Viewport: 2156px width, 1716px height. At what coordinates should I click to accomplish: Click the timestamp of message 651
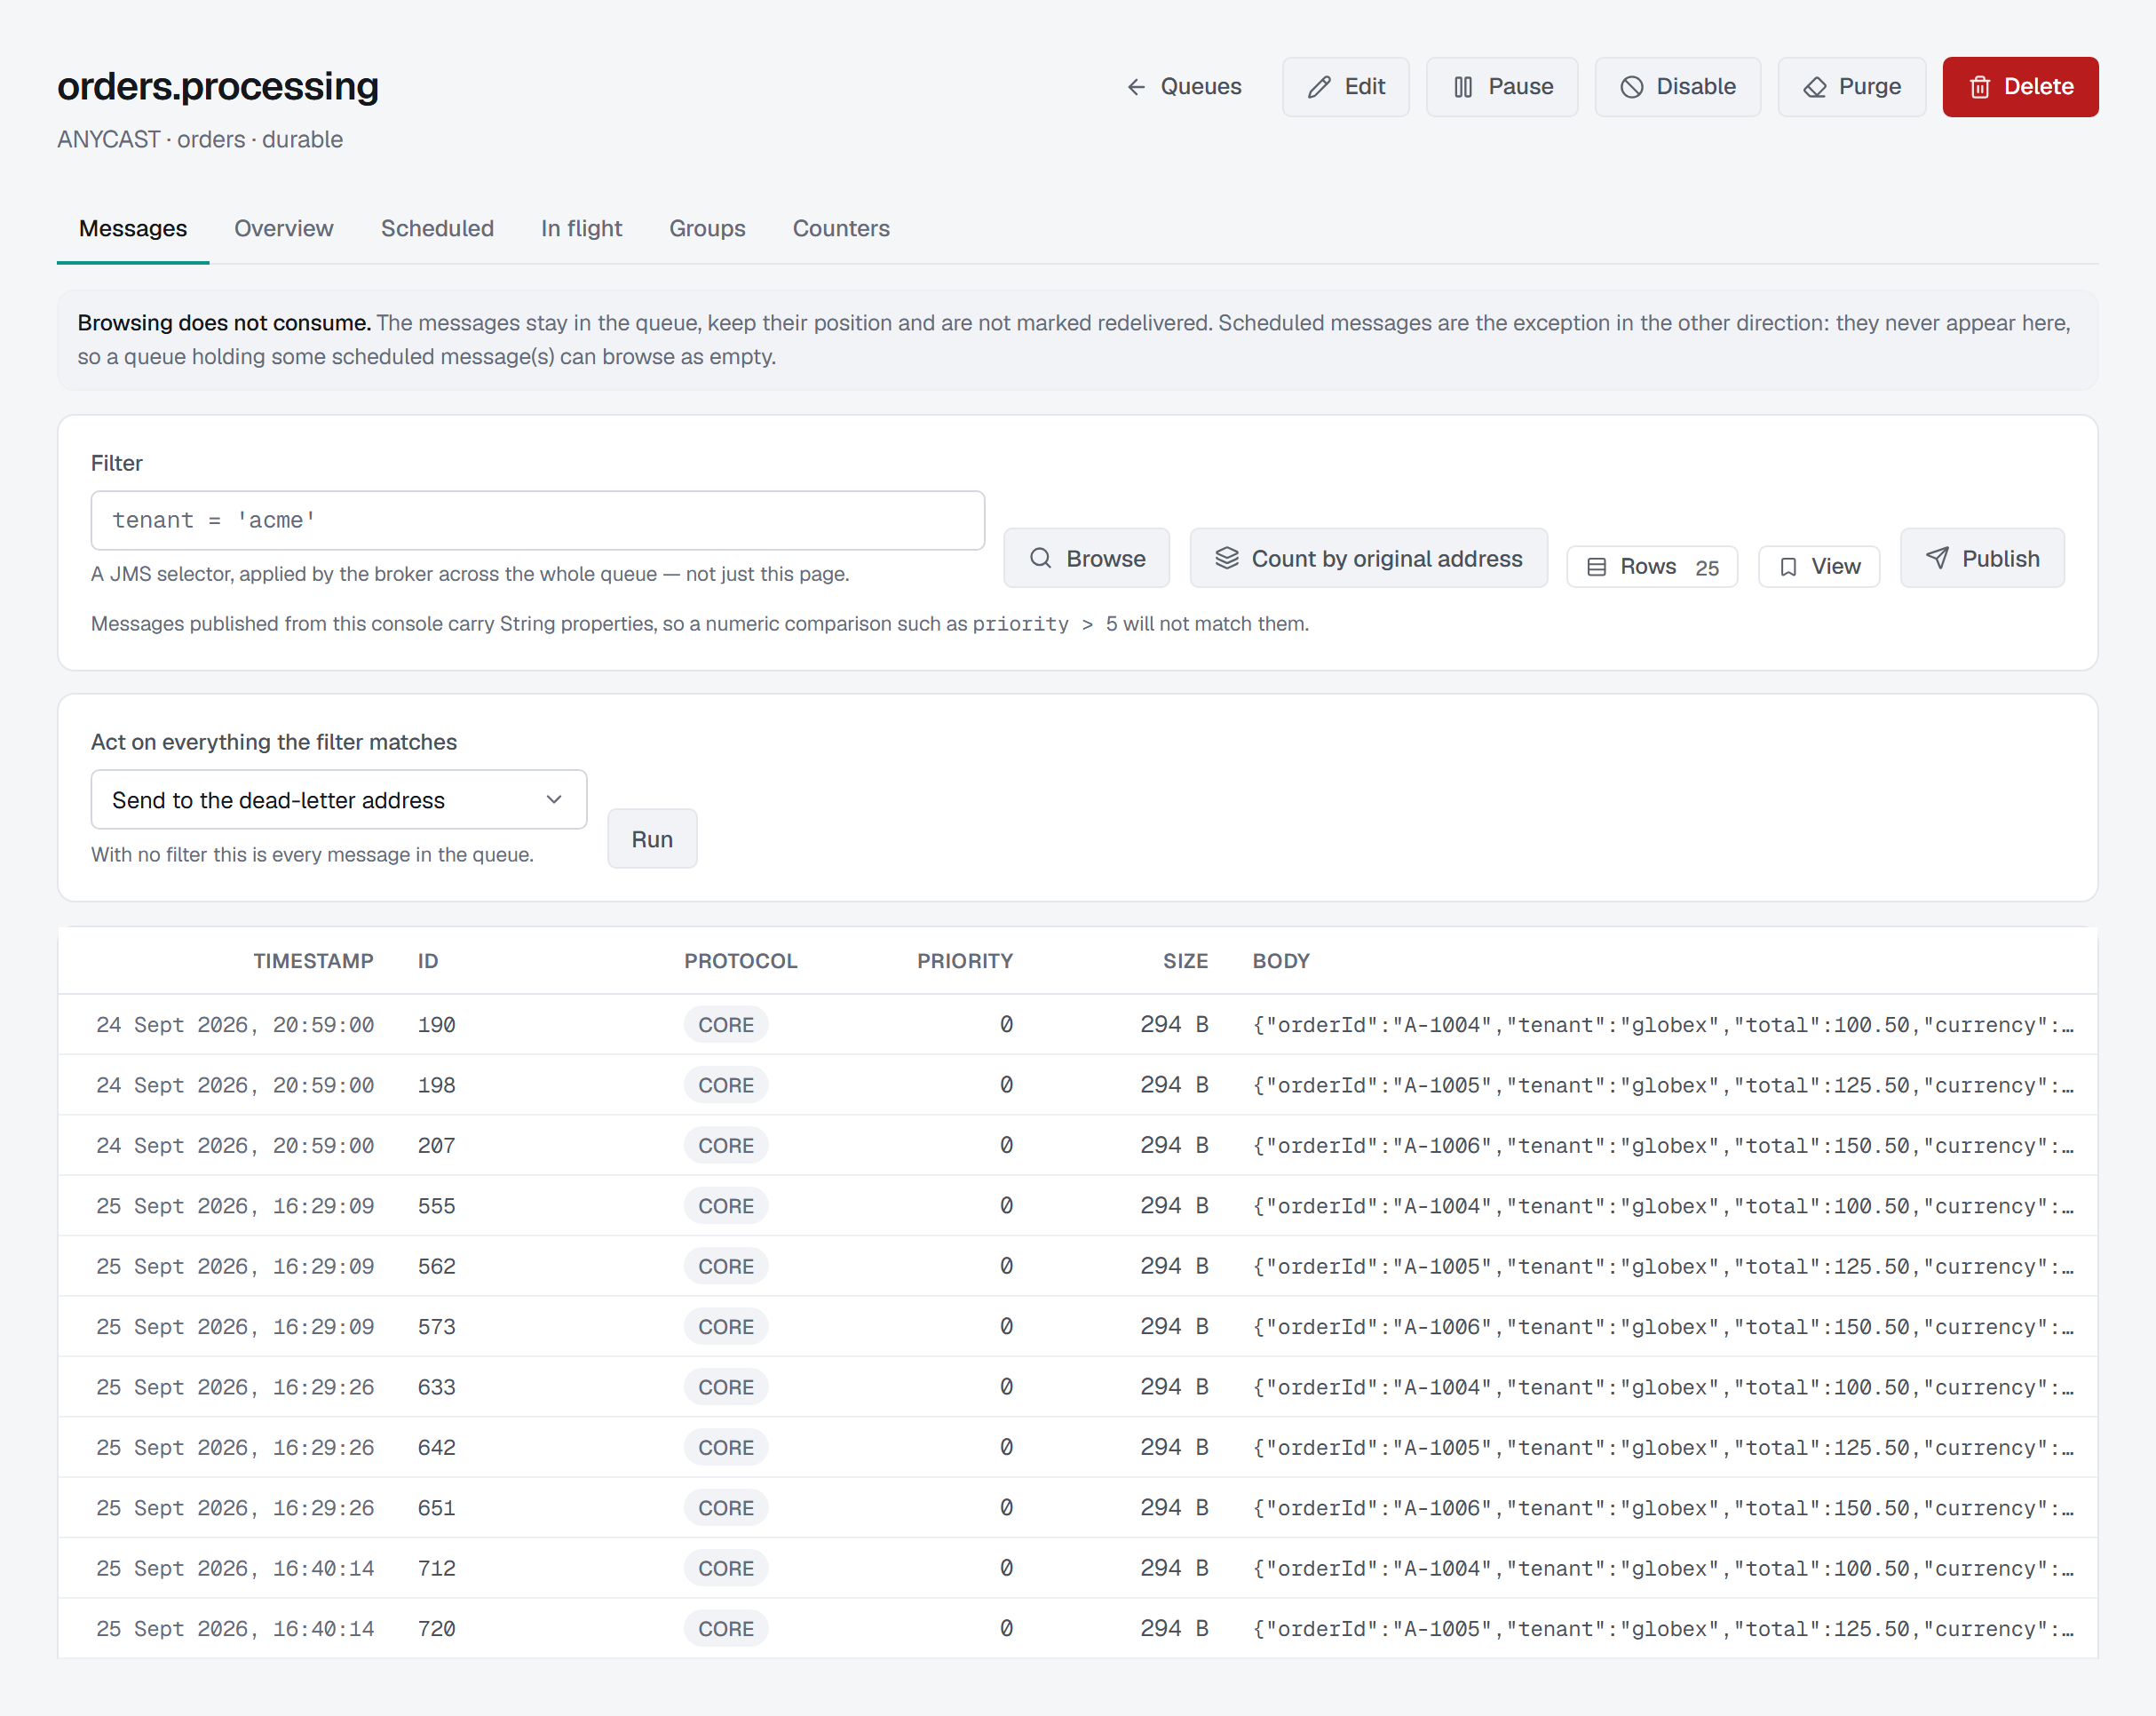tap(235, 1508)
